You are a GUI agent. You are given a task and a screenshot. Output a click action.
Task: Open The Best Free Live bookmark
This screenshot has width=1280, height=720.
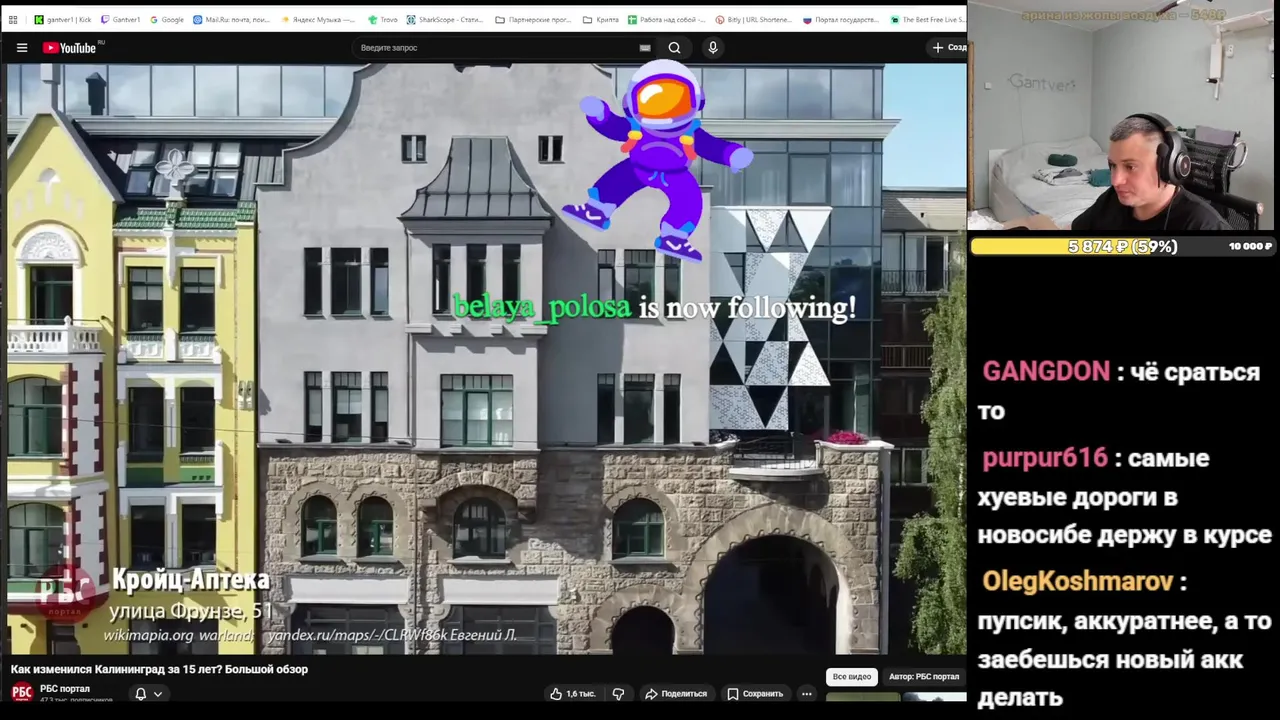(x=927, y=19)
